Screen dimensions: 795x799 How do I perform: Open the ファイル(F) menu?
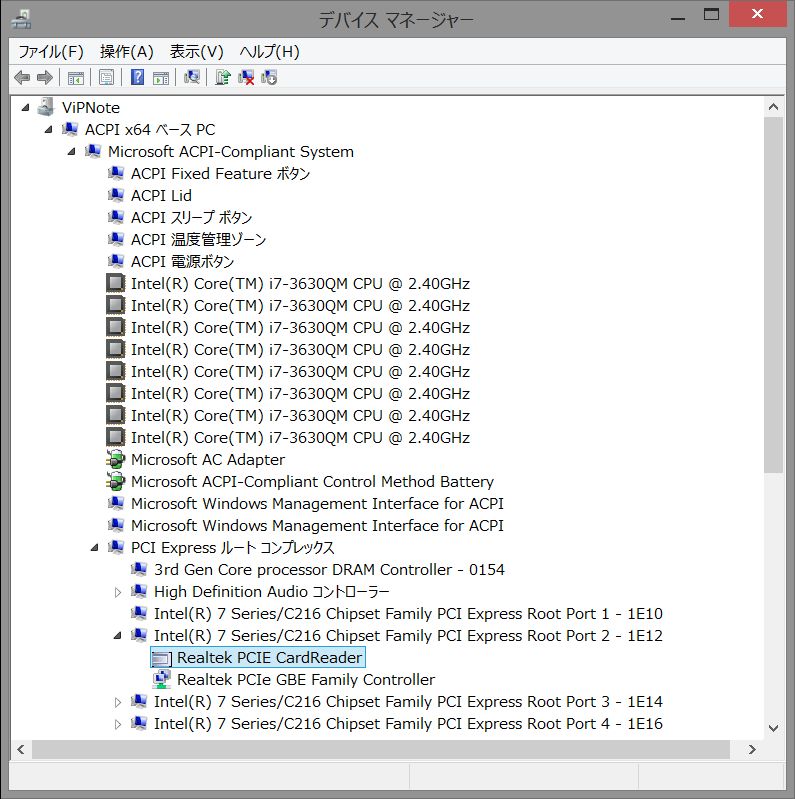[51, 51]
